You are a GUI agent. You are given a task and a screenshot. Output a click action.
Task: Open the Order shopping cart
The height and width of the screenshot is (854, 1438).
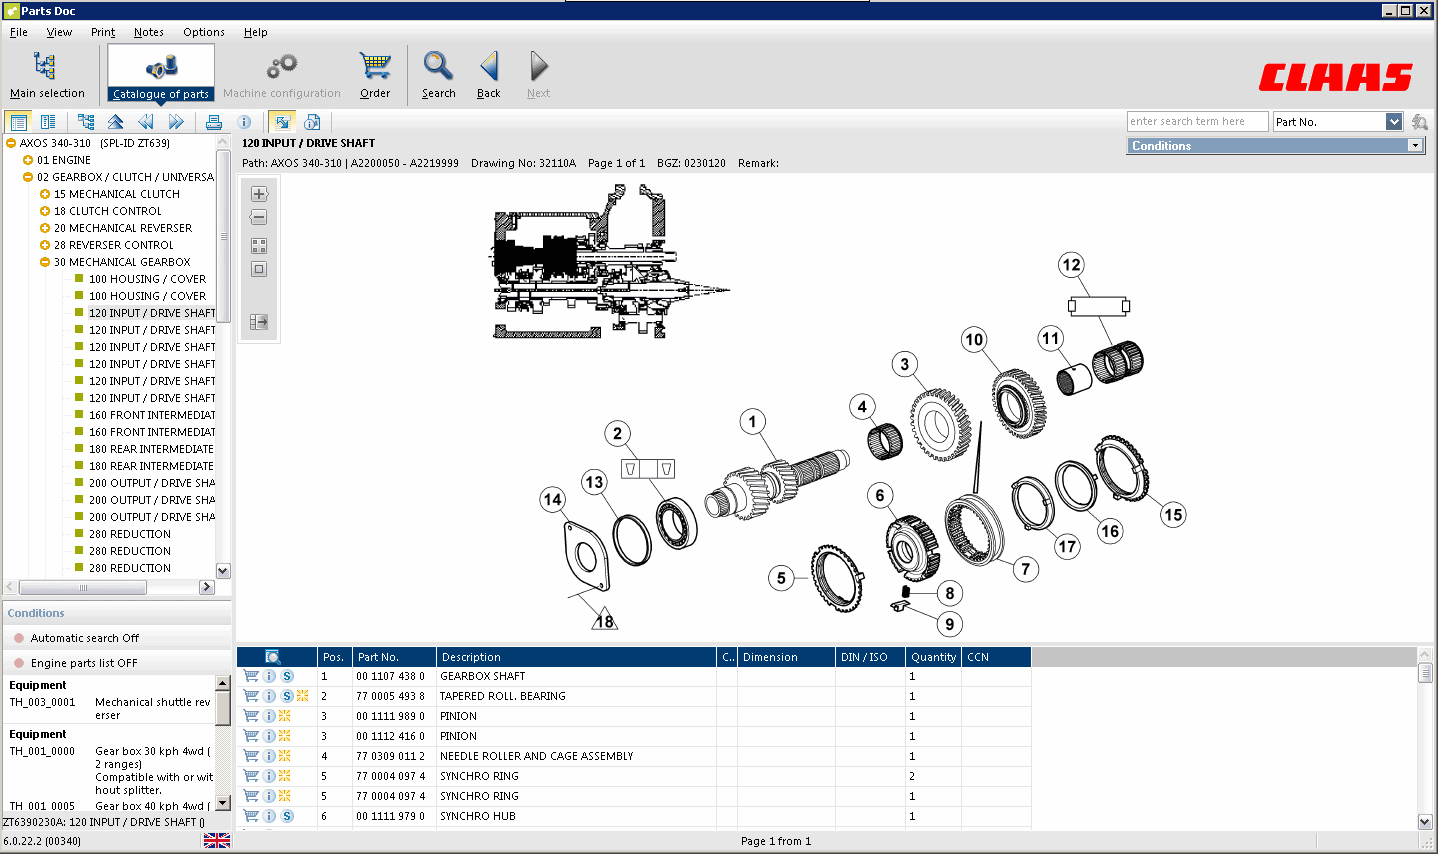click(x=375, y=72)
